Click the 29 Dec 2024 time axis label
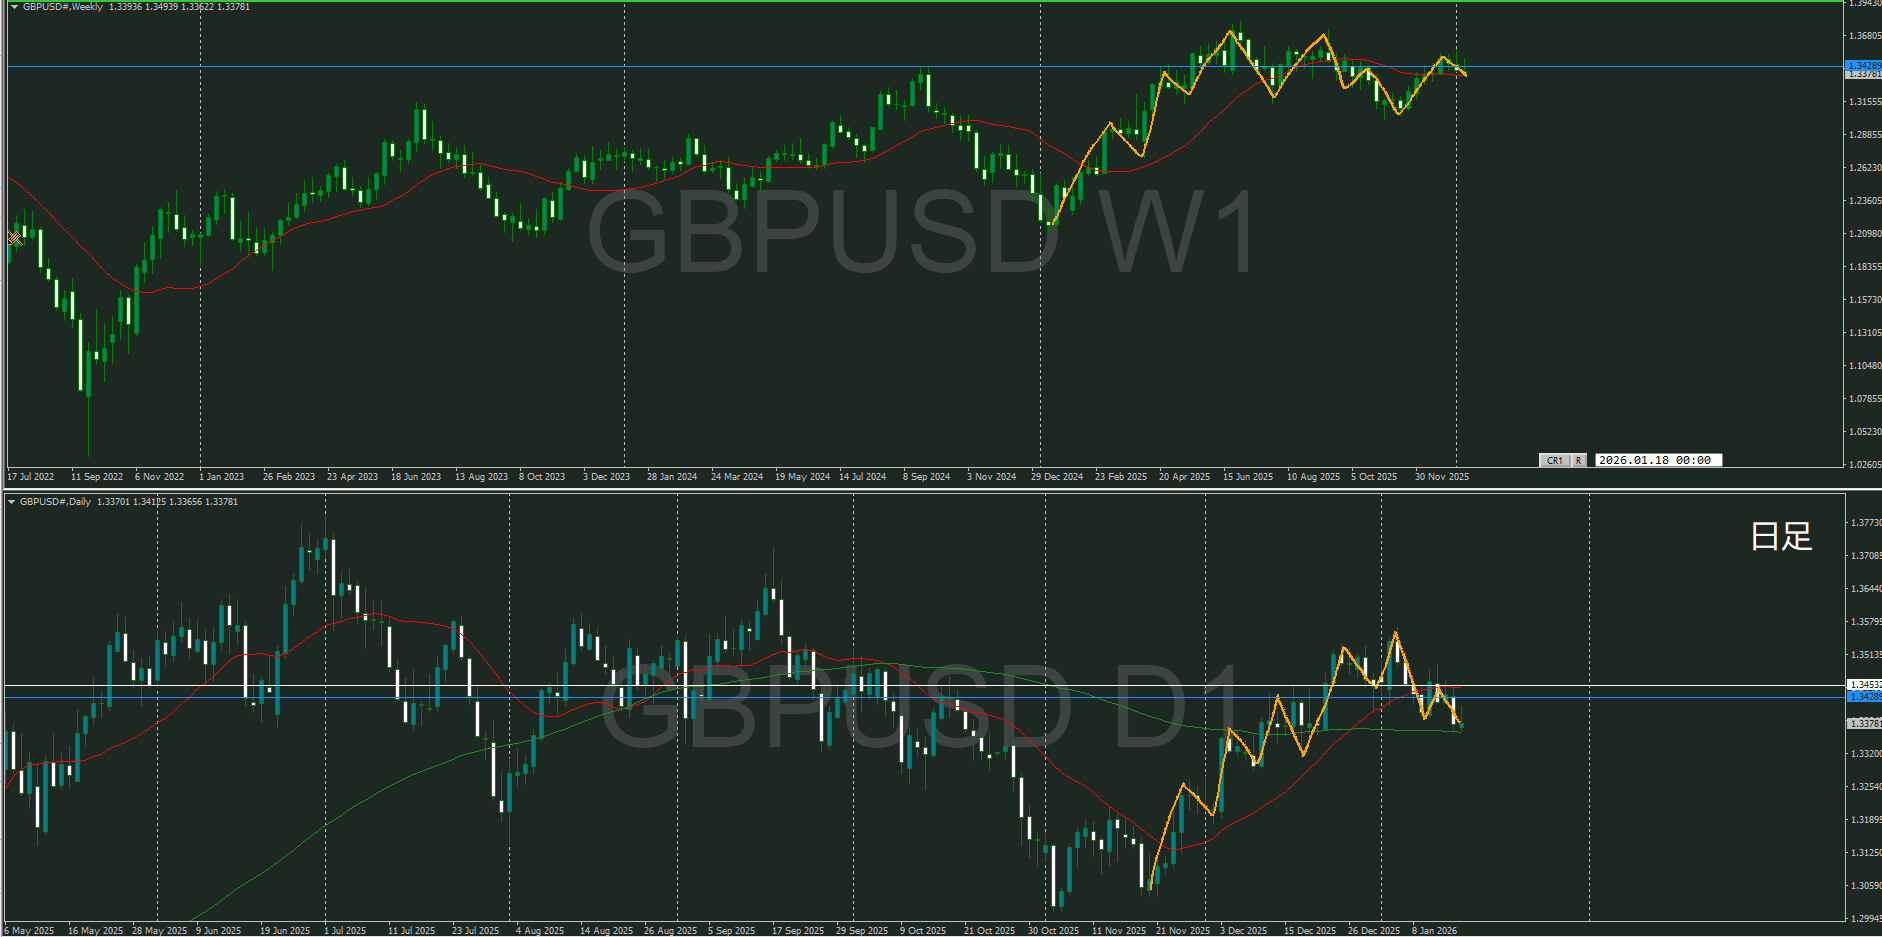This screenshot has width=1882, height=937. [1057, 477]
